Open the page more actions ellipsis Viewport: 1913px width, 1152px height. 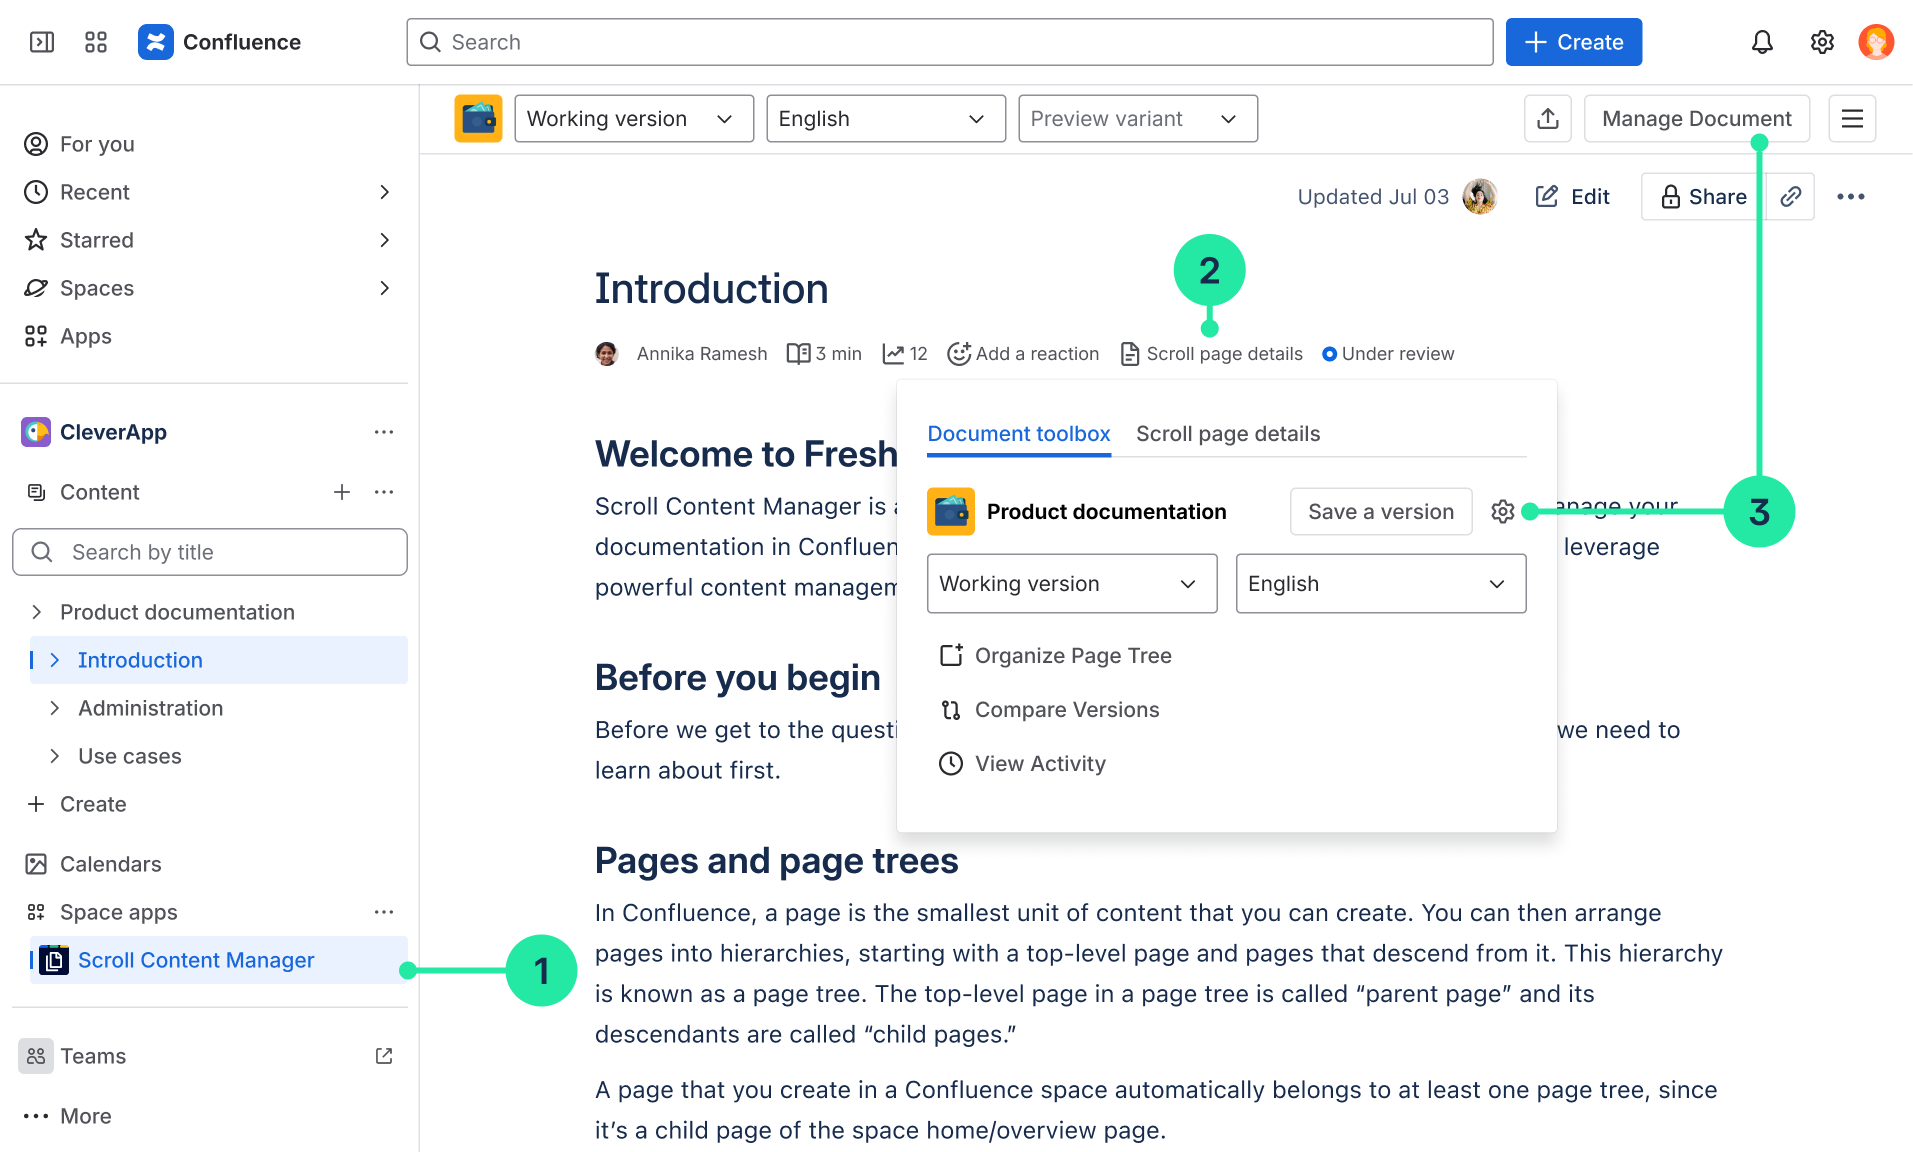(x=1851, y=197)
